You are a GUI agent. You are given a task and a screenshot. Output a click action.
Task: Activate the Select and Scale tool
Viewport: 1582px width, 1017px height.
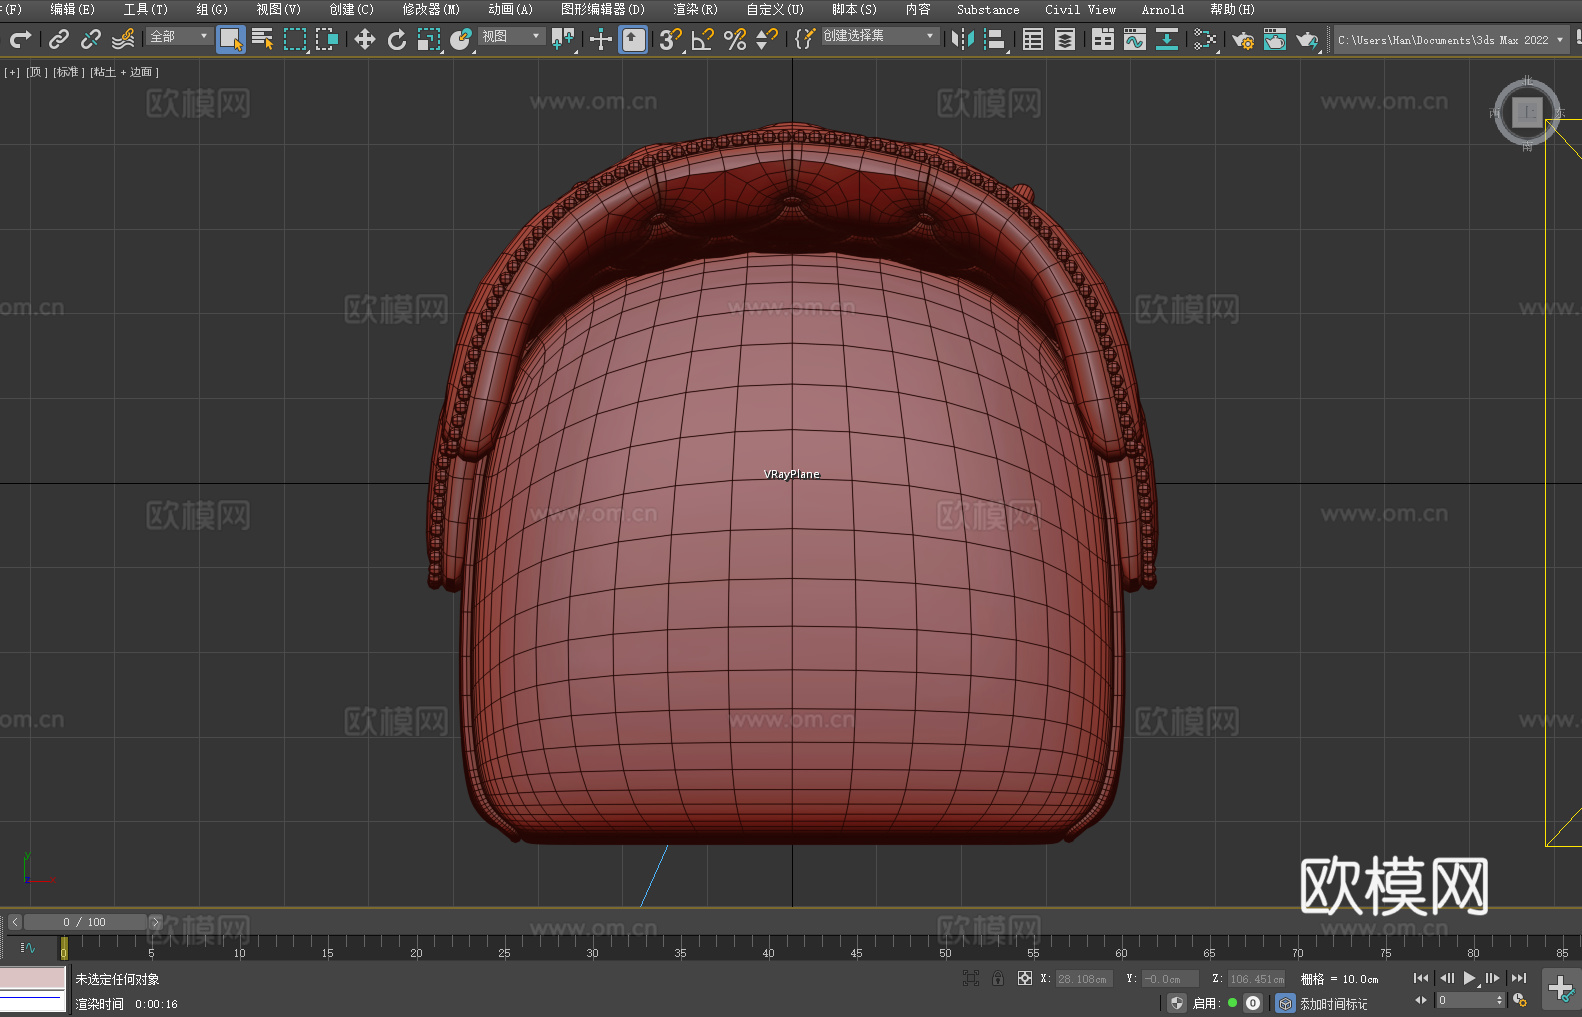(429, 39)
